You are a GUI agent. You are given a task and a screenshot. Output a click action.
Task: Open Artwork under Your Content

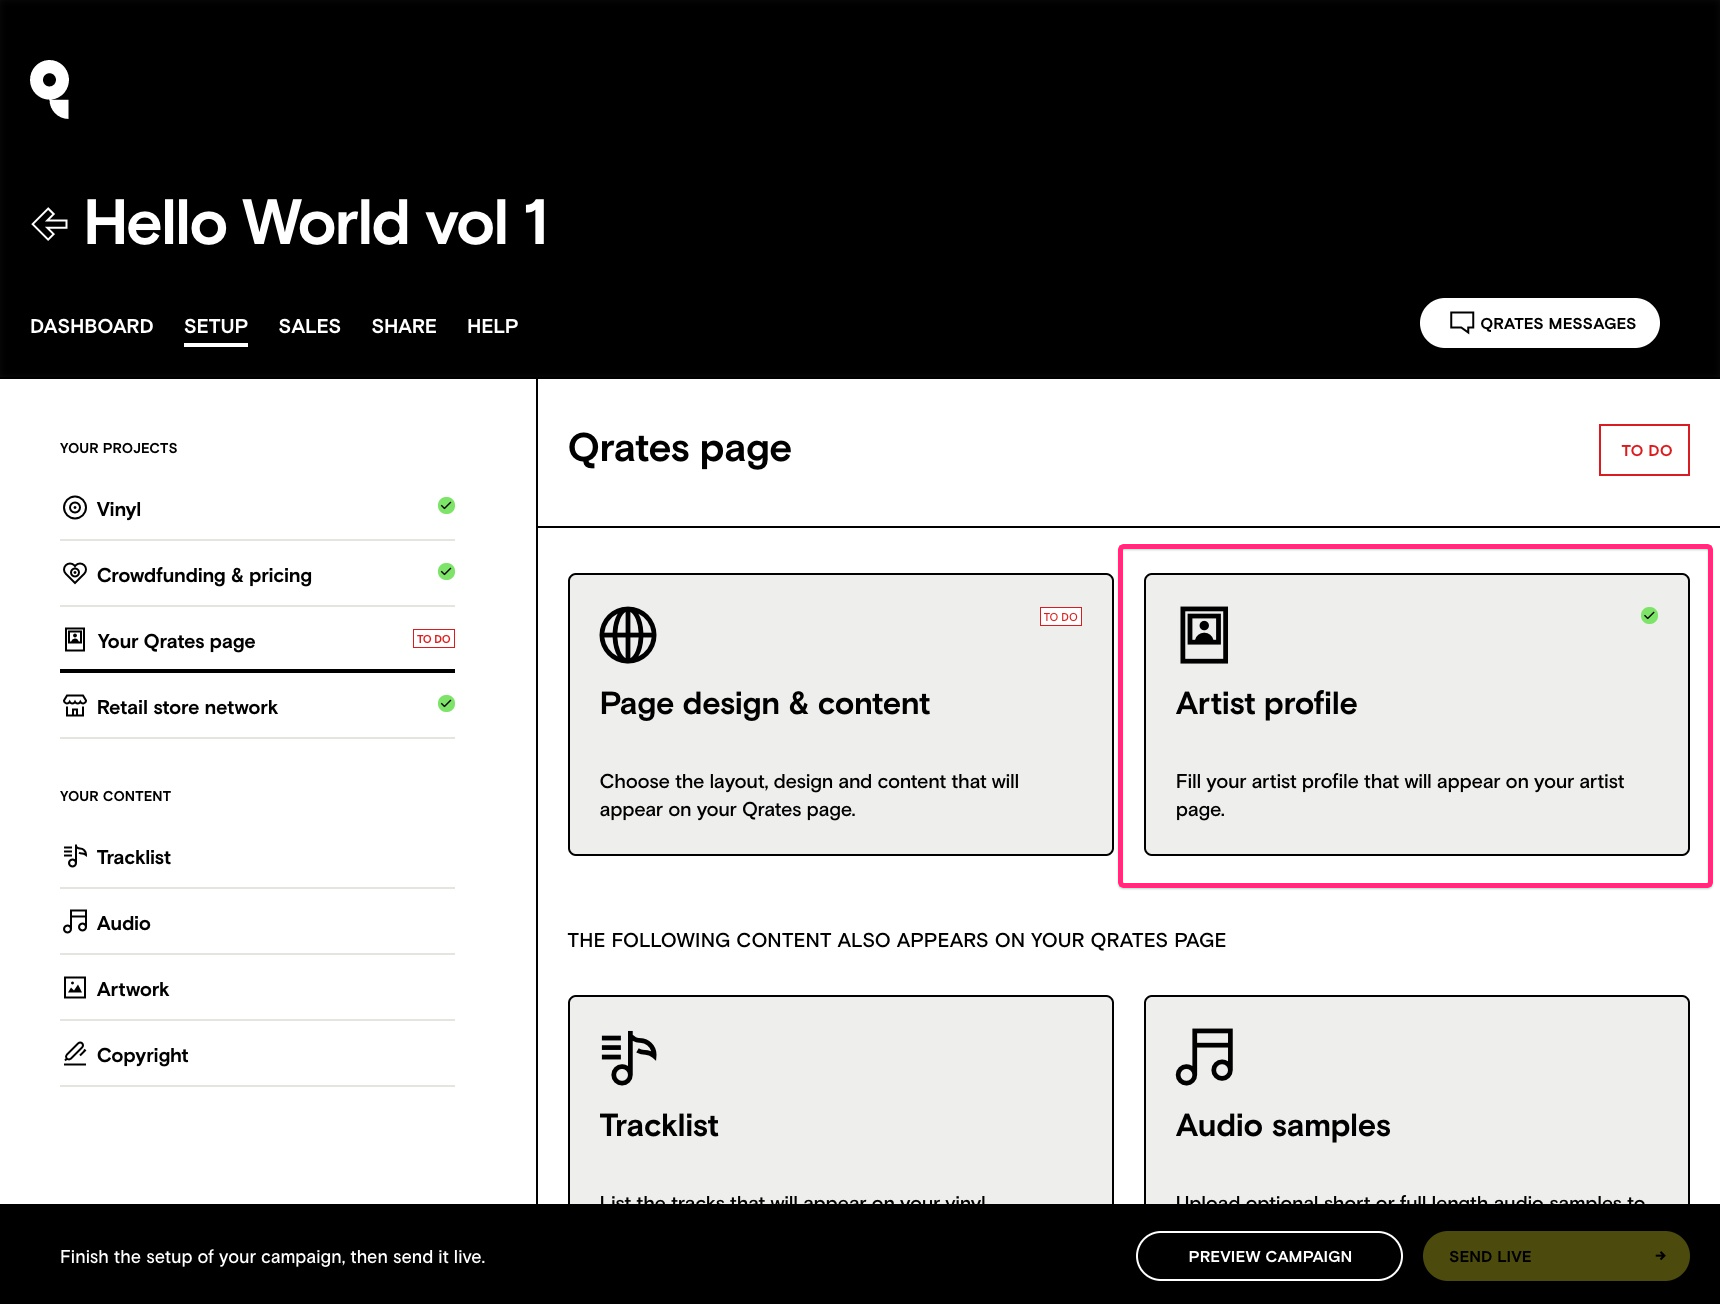(258, 988)
